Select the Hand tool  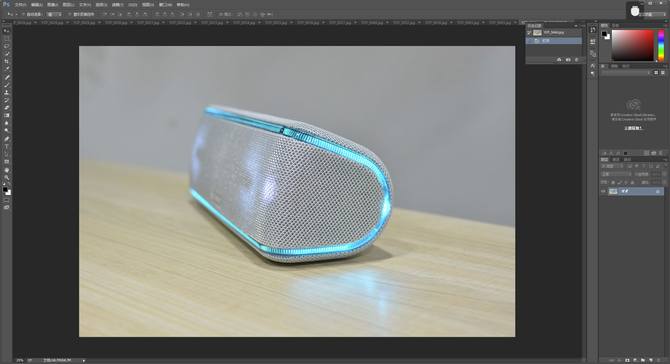(6, 170)
